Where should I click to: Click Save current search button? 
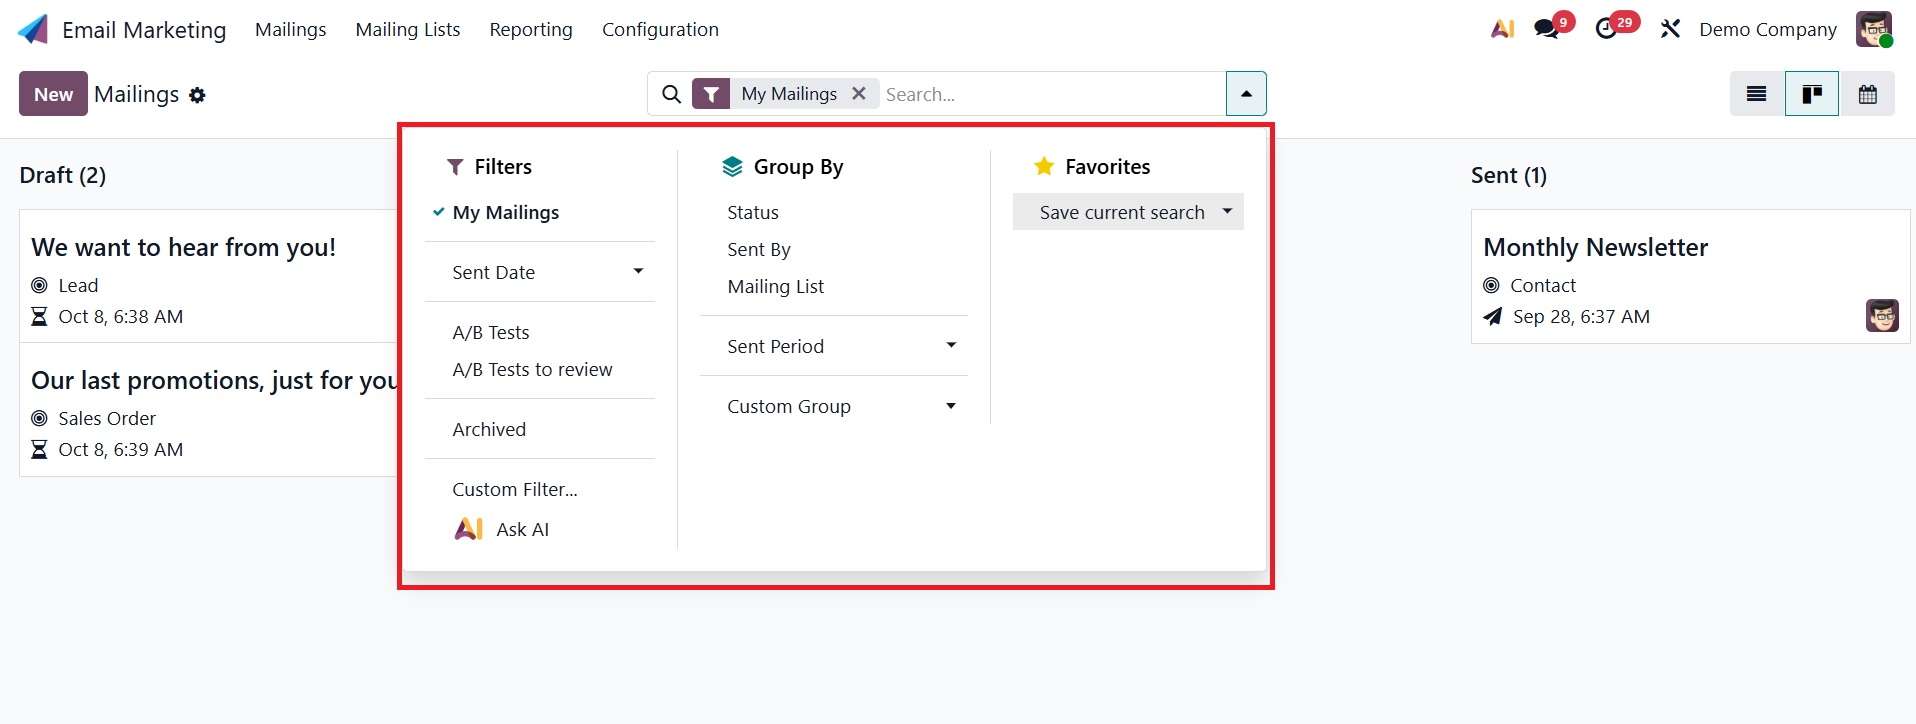coord(1121,212)
